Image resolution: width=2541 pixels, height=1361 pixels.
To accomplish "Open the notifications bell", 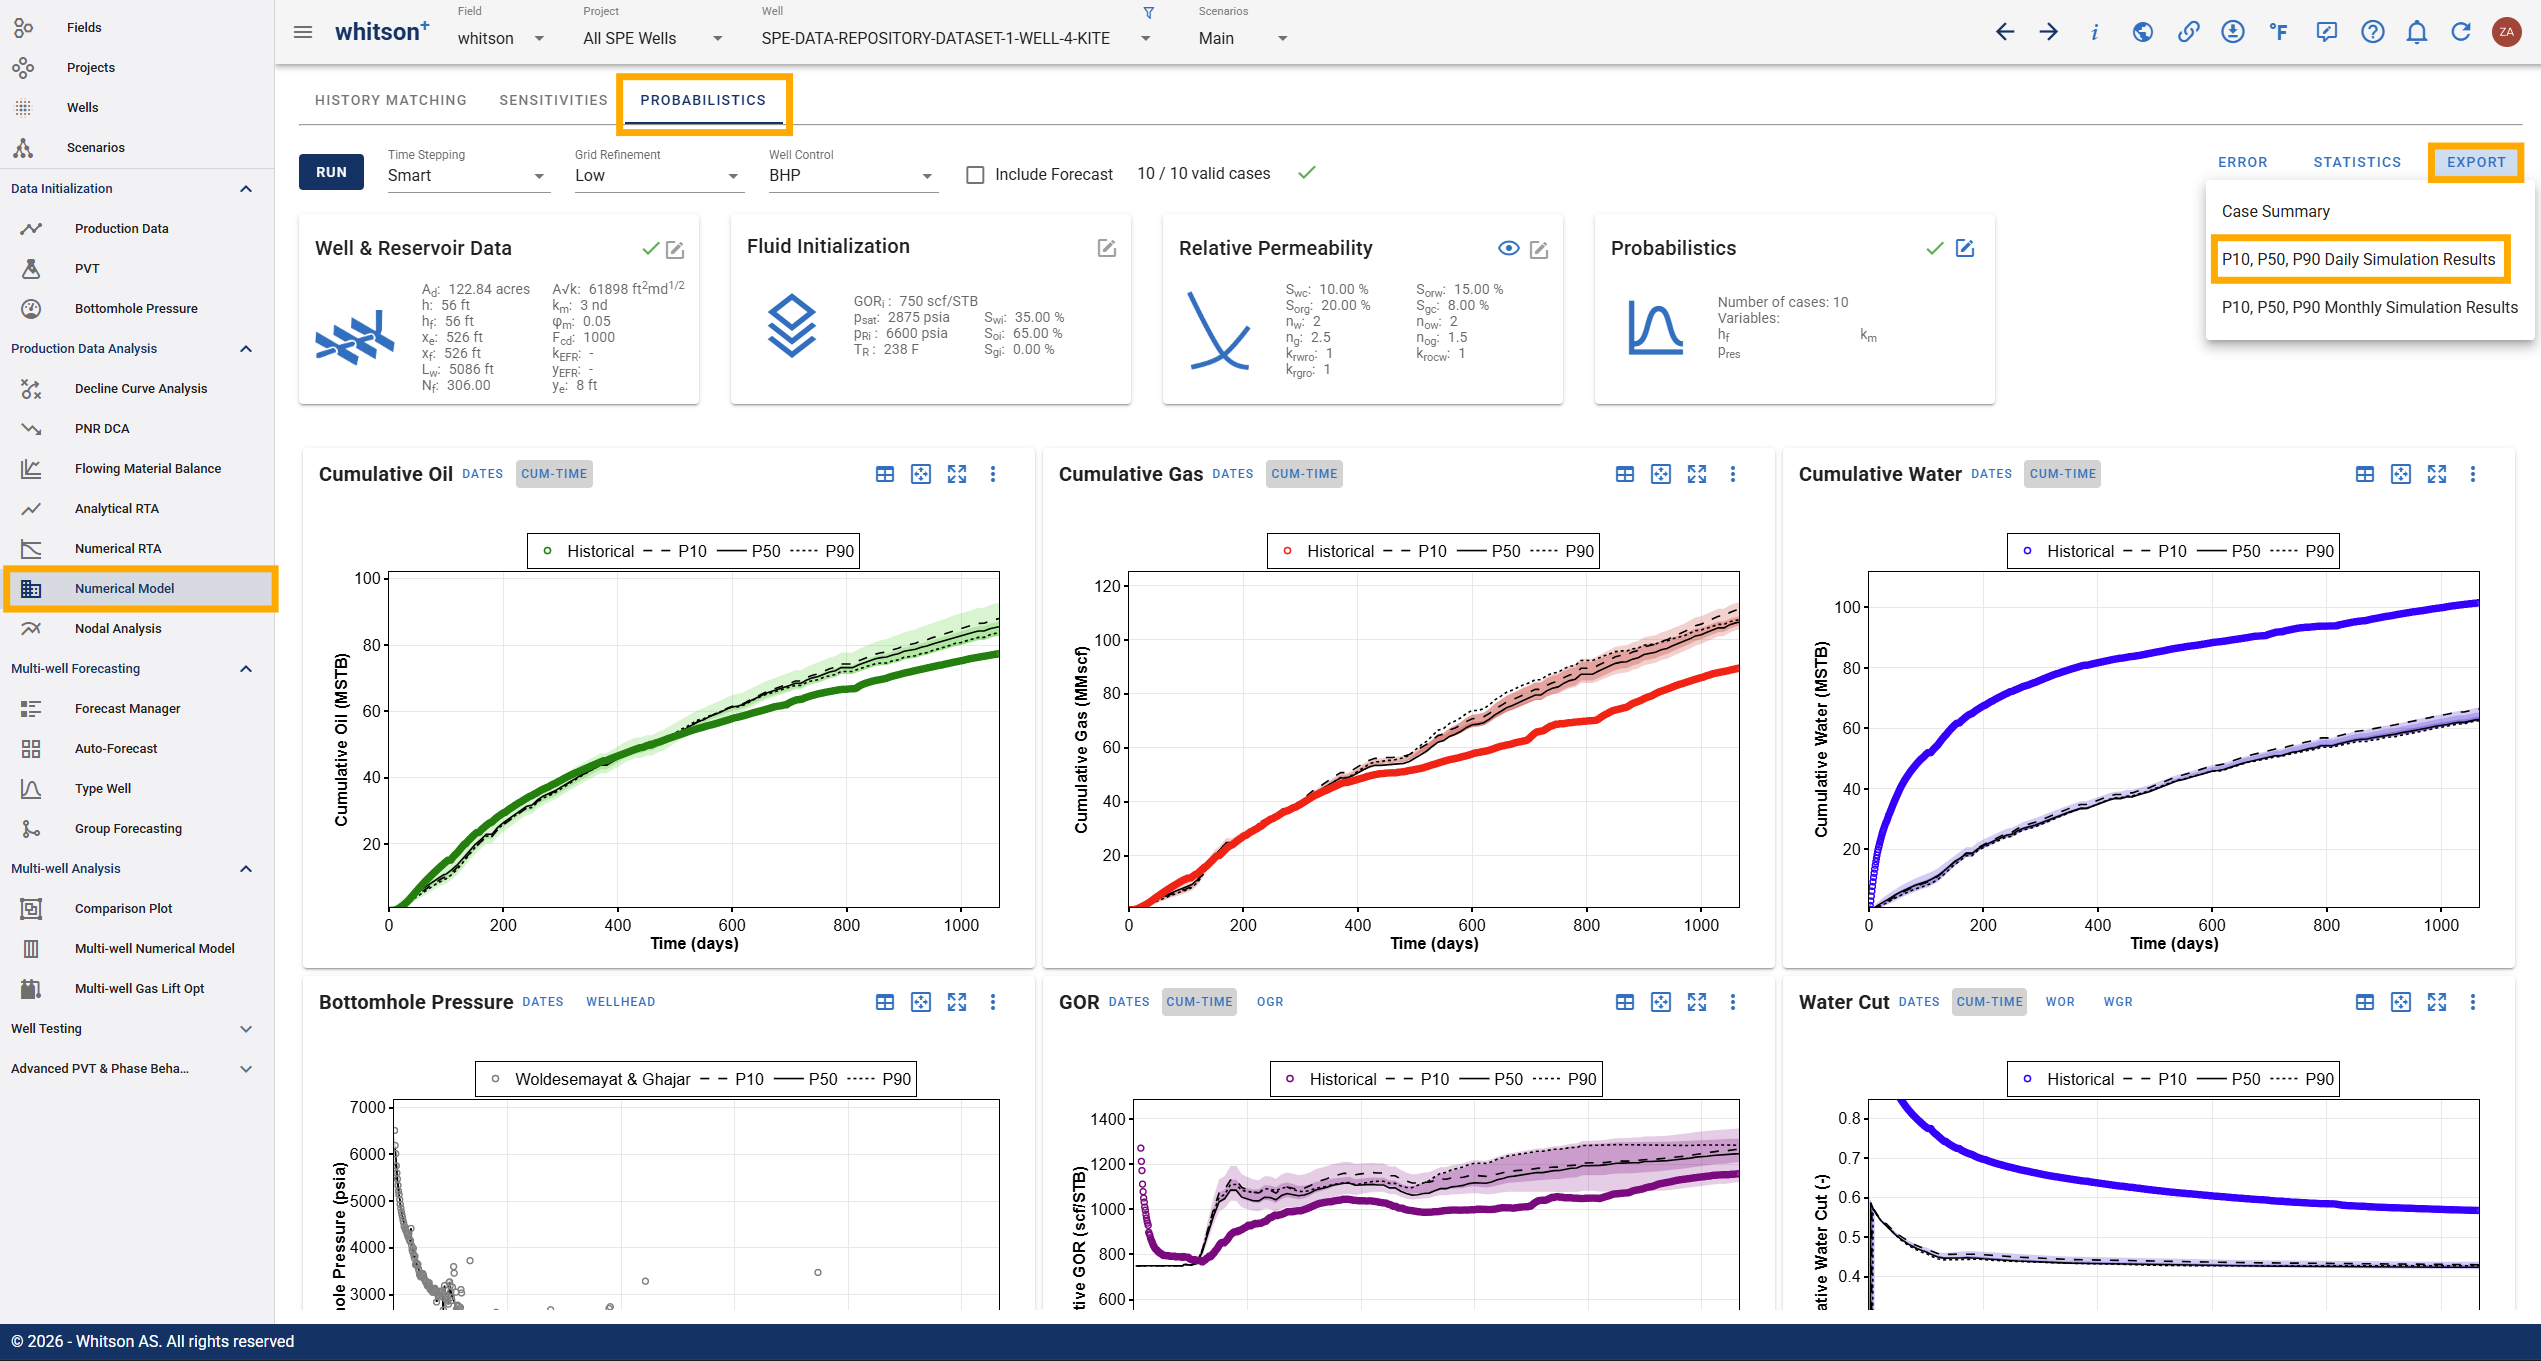I will click(2417, 32).
